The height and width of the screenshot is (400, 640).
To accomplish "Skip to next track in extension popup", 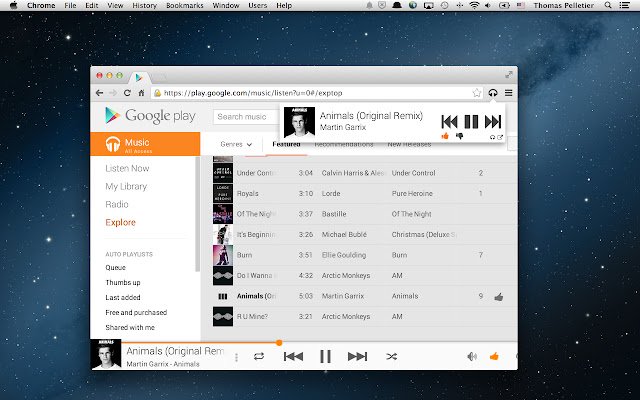I will click(x=493, y=122).
